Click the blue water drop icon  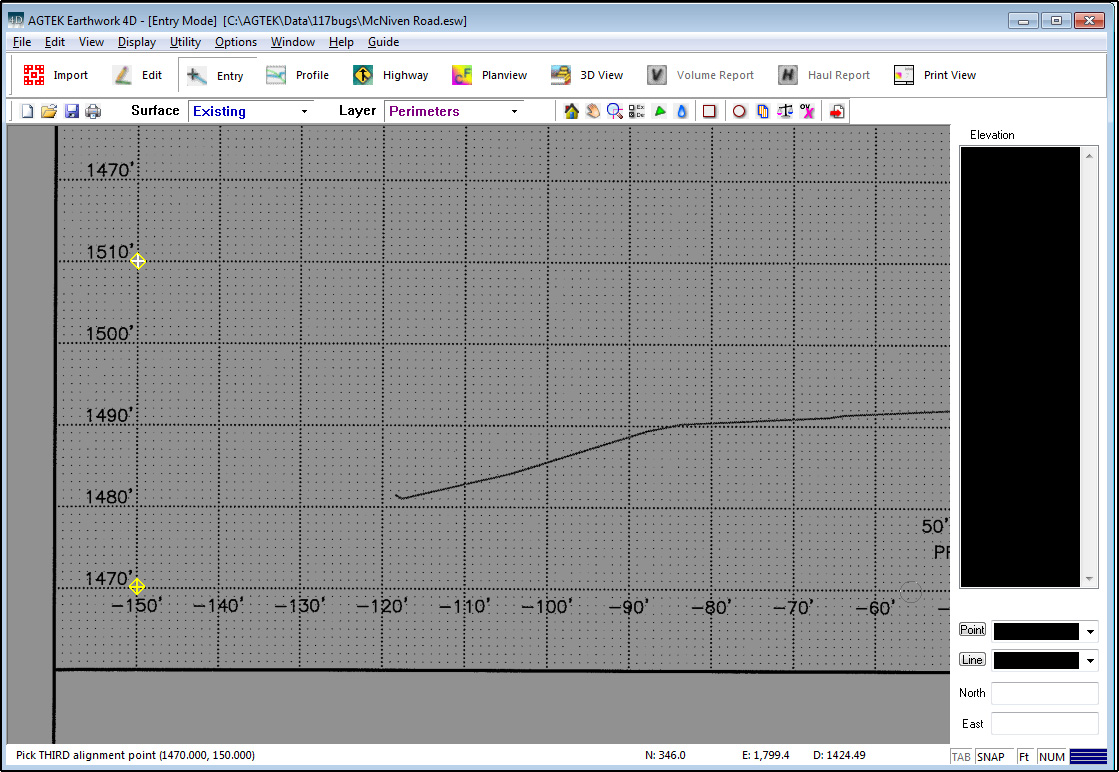pyautogui.click(x=682, y=111)
